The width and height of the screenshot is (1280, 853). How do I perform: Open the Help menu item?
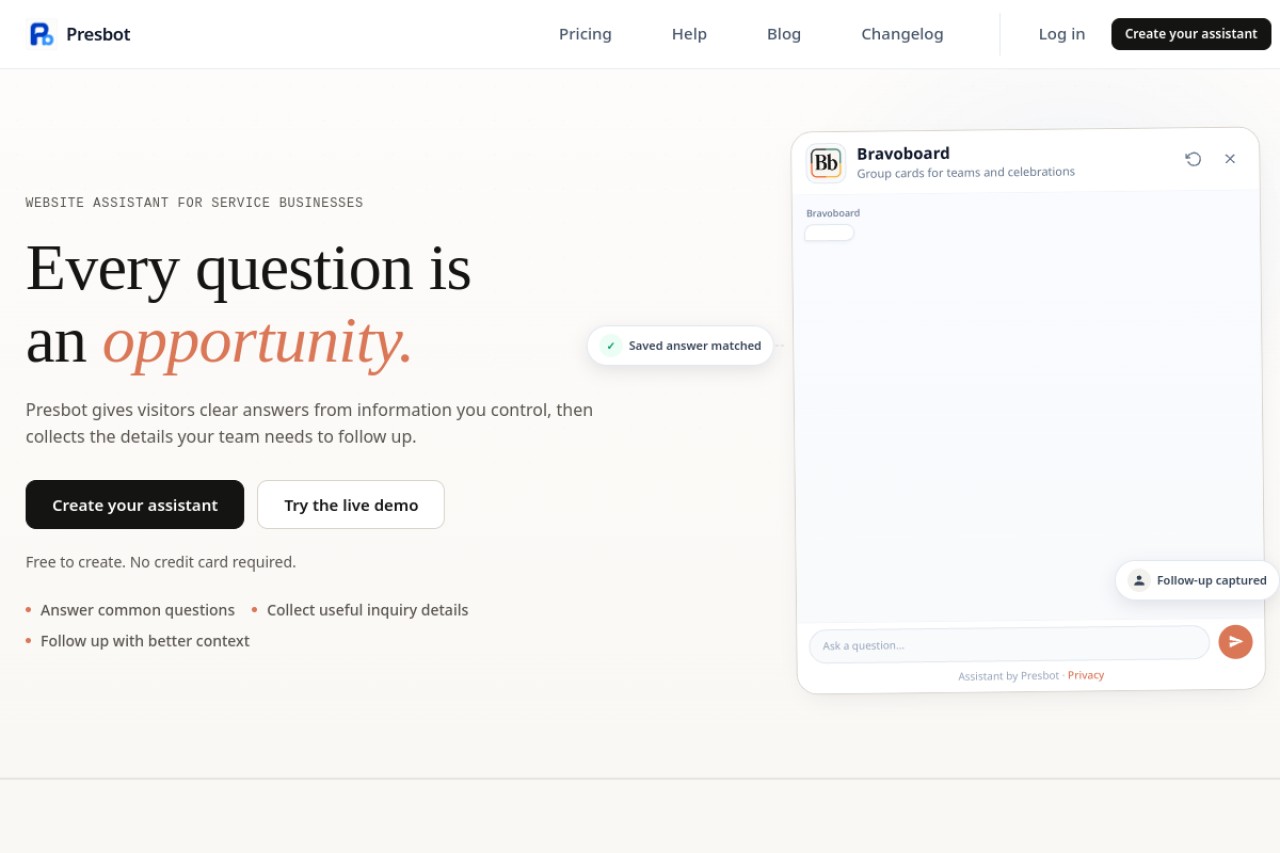[x=689, y=34]
